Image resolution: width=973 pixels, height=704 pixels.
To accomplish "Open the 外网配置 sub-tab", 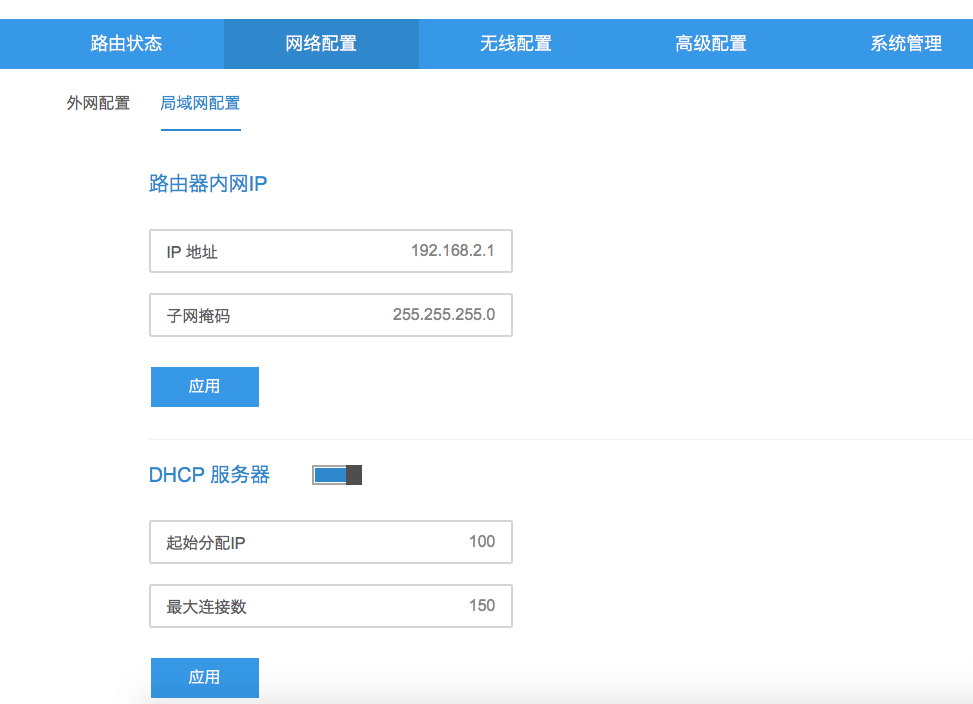I will click(98, 103).
